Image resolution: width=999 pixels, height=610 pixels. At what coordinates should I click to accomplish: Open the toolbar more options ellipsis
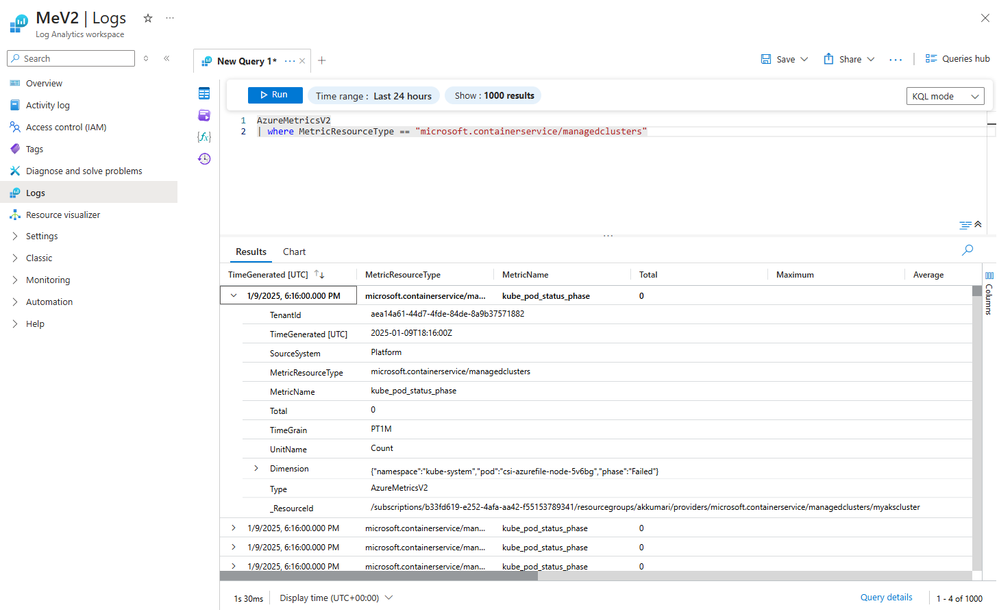(x=895, y=59)
